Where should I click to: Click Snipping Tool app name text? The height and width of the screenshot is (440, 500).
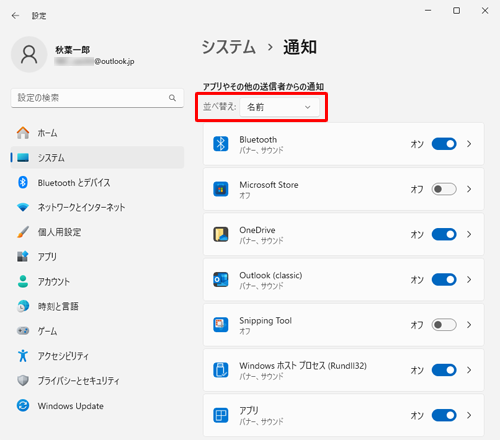click(265, 321)
